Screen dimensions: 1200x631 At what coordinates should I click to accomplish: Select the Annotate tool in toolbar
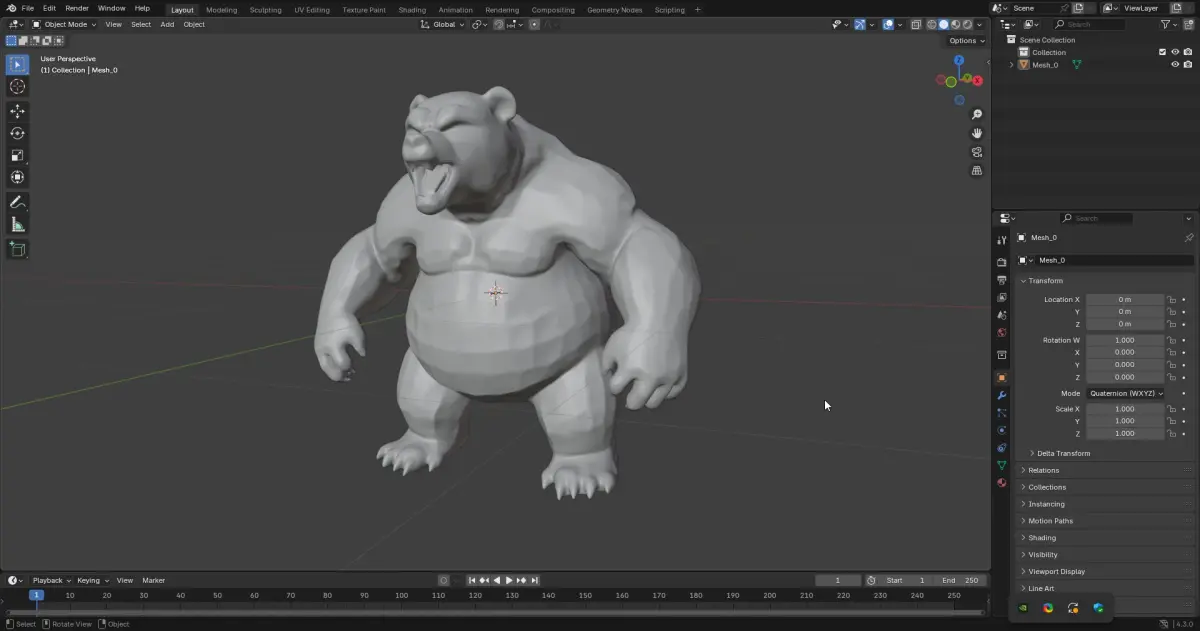(x=17, y=202)
